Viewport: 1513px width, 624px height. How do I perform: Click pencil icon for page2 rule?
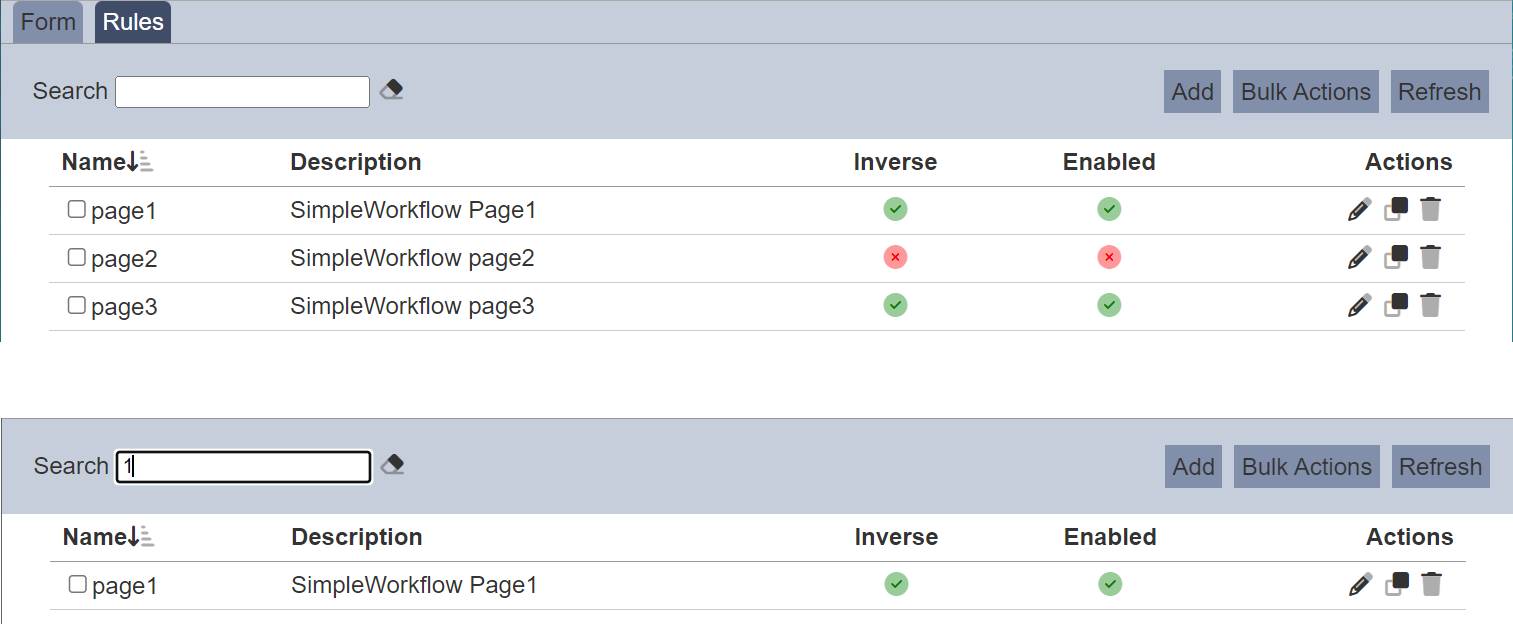(x=1359, y=257)
